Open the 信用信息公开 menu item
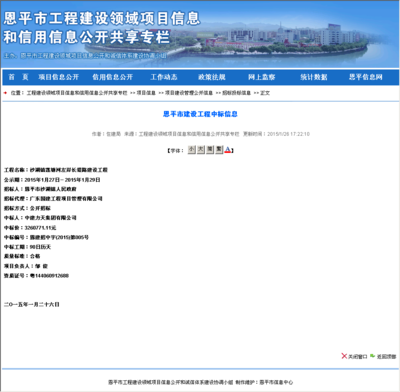Image resolution: width=400 pixels, height=392 pixels. tap(112, 77)
